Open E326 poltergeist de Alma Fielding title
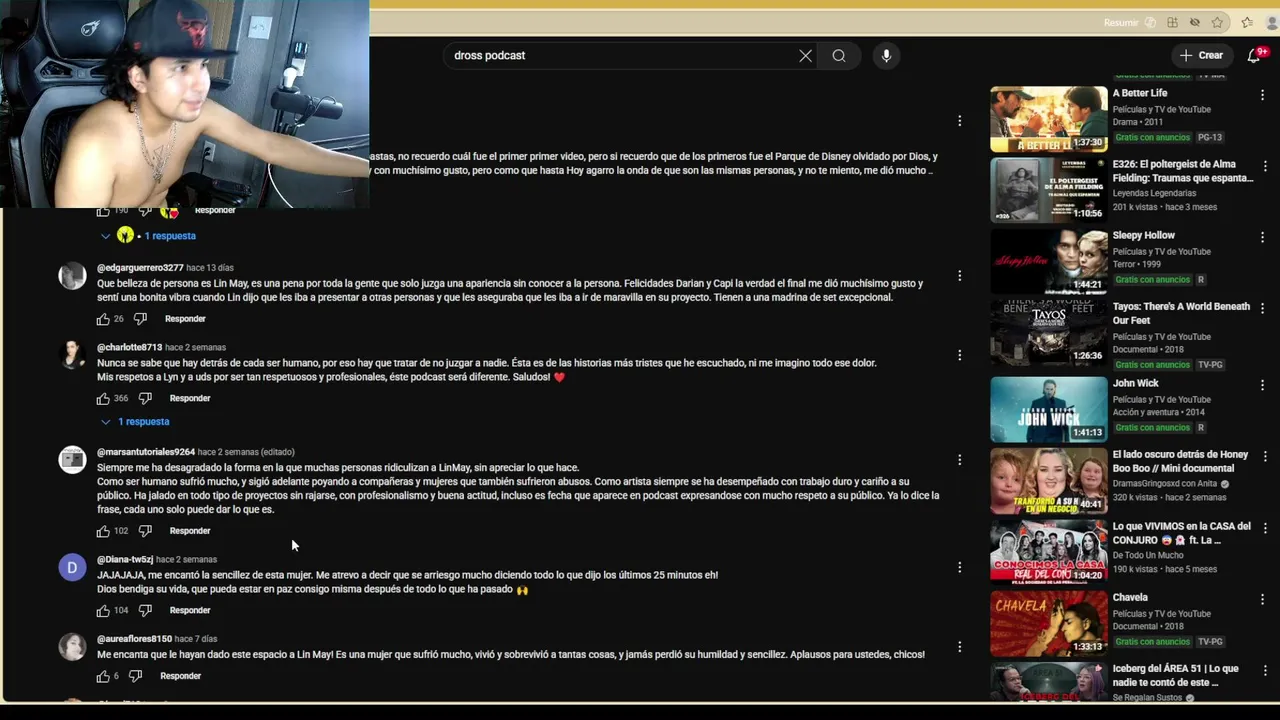The height and width of the screenshot is (720, 1280). click(x=1183, y=171)
